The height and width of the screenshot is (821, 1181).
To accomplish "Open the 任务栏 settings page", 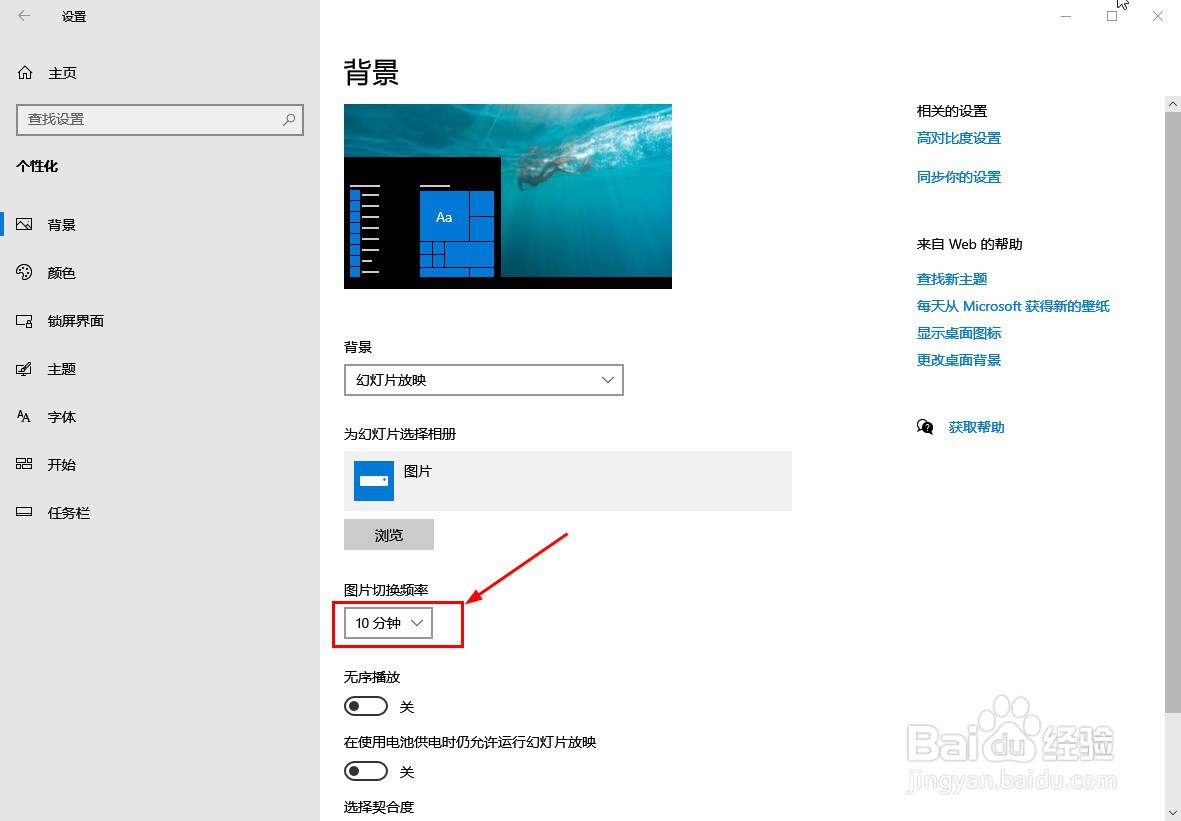I will tap(160, 513).
